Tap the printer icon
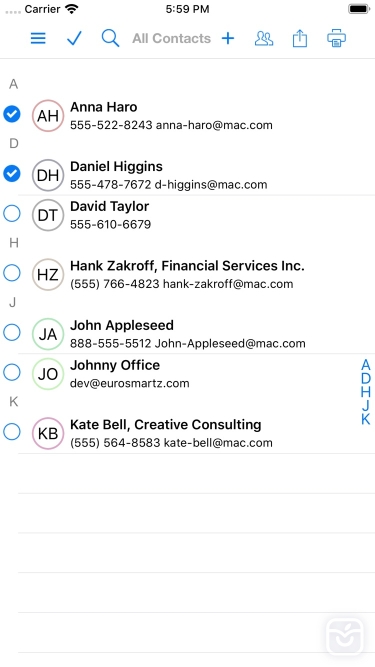Screen dimensions: 375x667 pyautogui.click(x=336, y=38)
